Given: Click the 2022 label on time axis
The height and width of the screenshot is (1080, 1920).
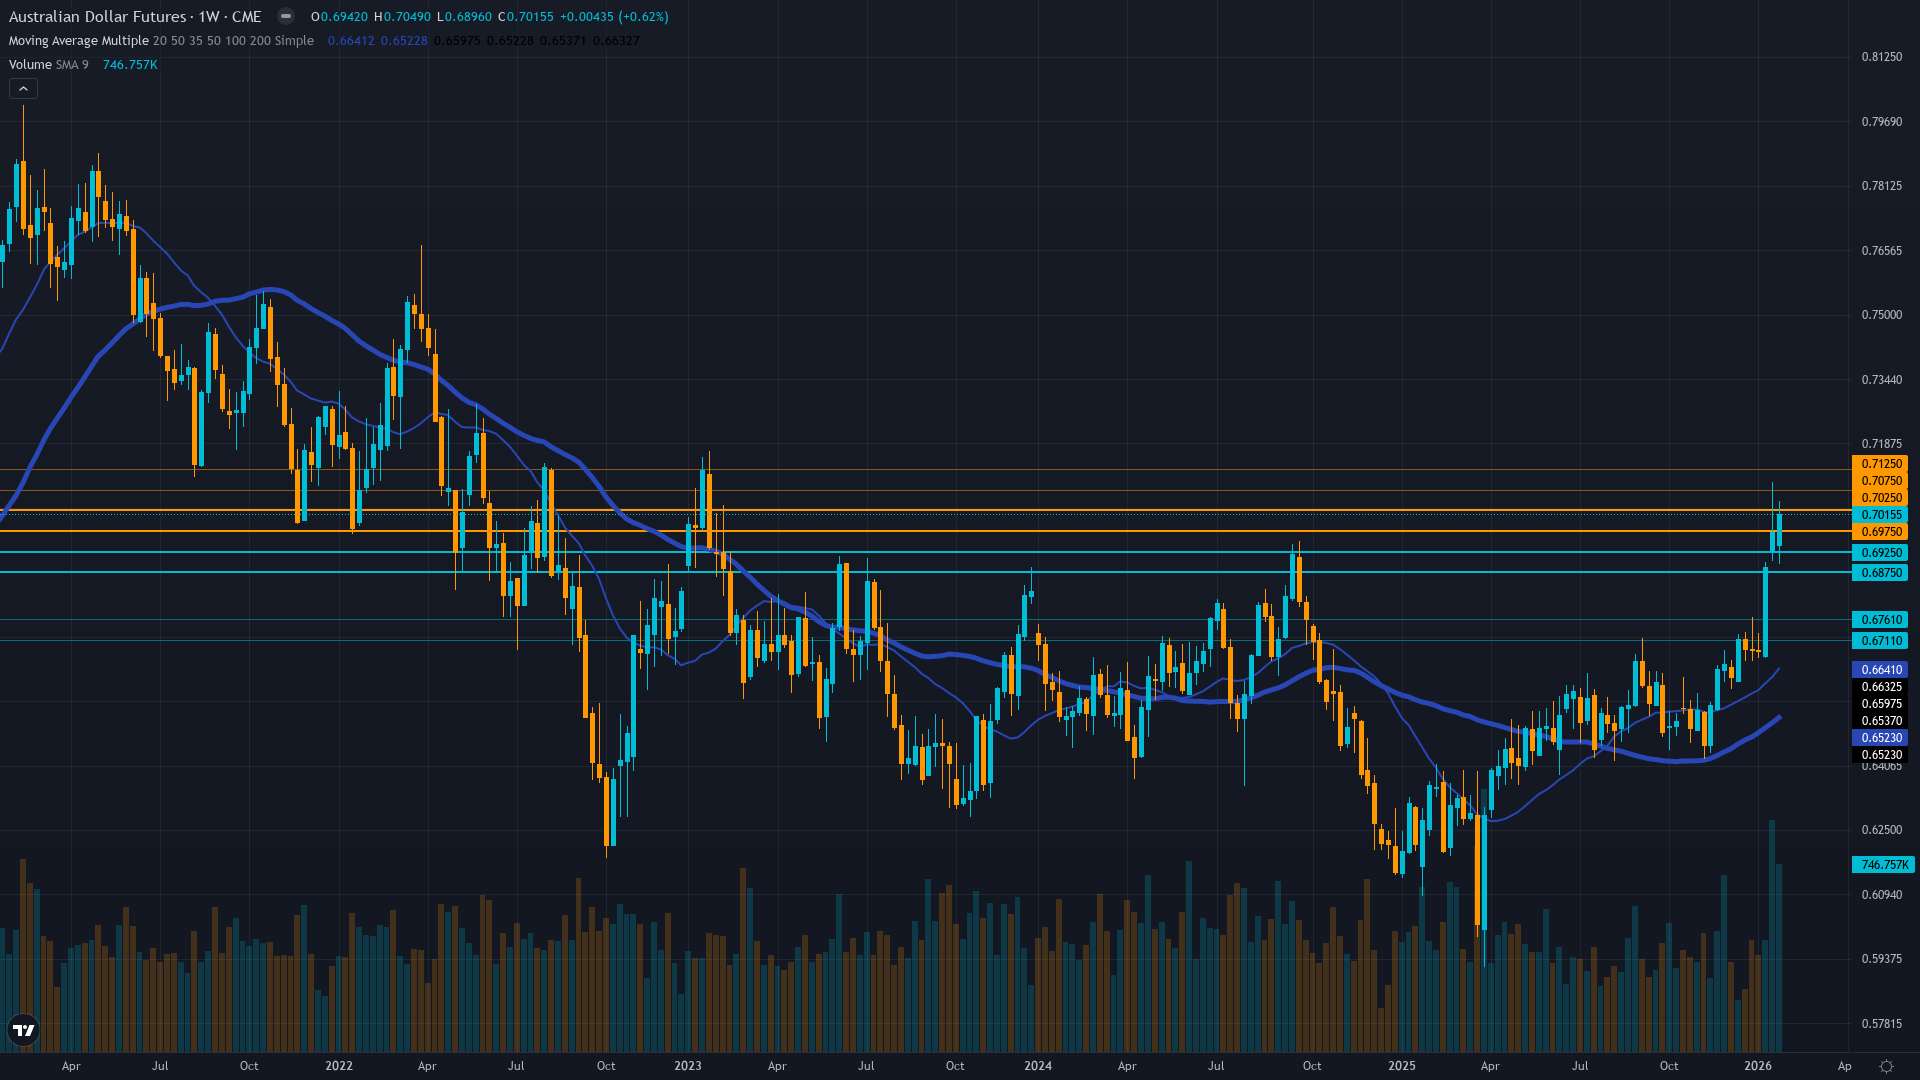Looking at the screenshot, I should pyautogui.click(x=339, y=1066).
